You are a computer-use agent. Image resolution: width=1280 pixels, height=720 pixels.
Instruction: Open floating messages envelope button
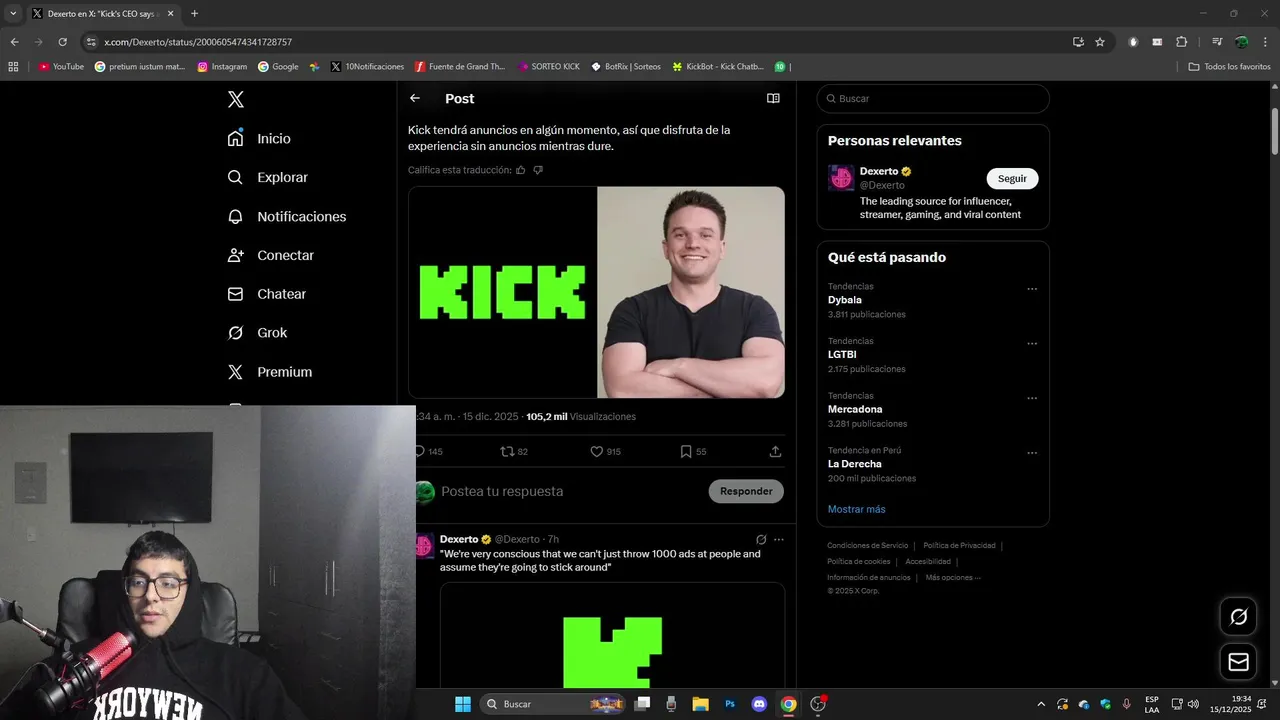(1238, 662)
